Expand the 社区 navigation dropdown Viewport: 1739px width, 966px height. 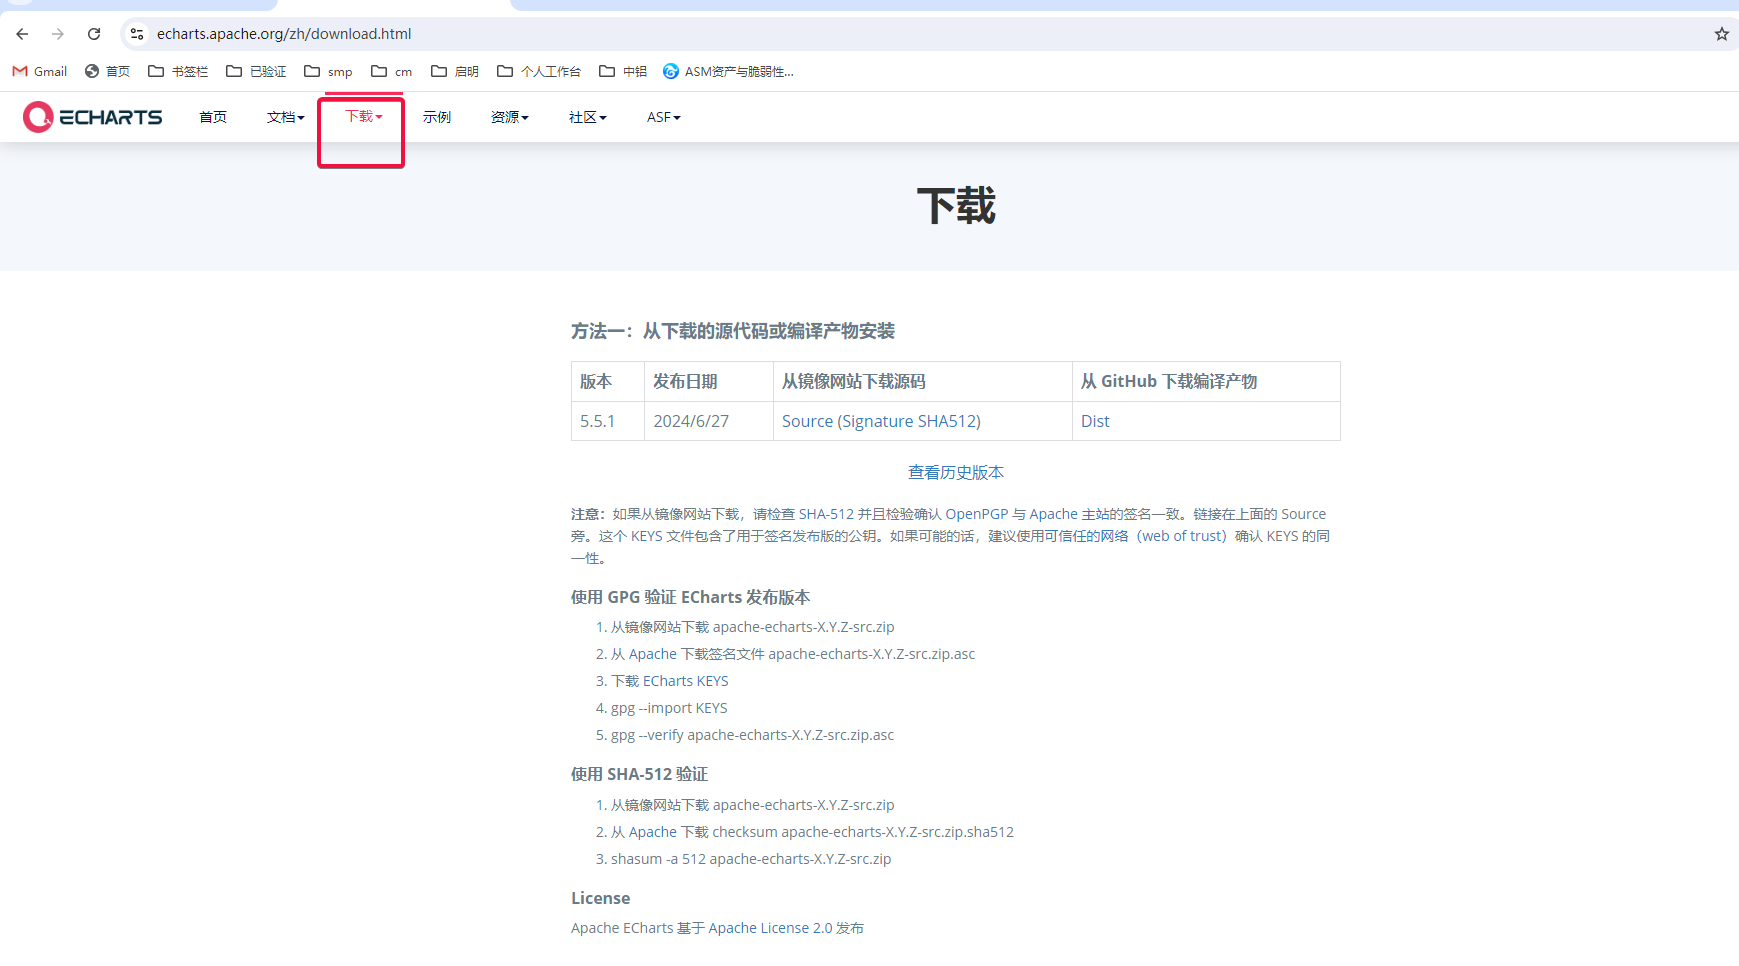point(588,117)
